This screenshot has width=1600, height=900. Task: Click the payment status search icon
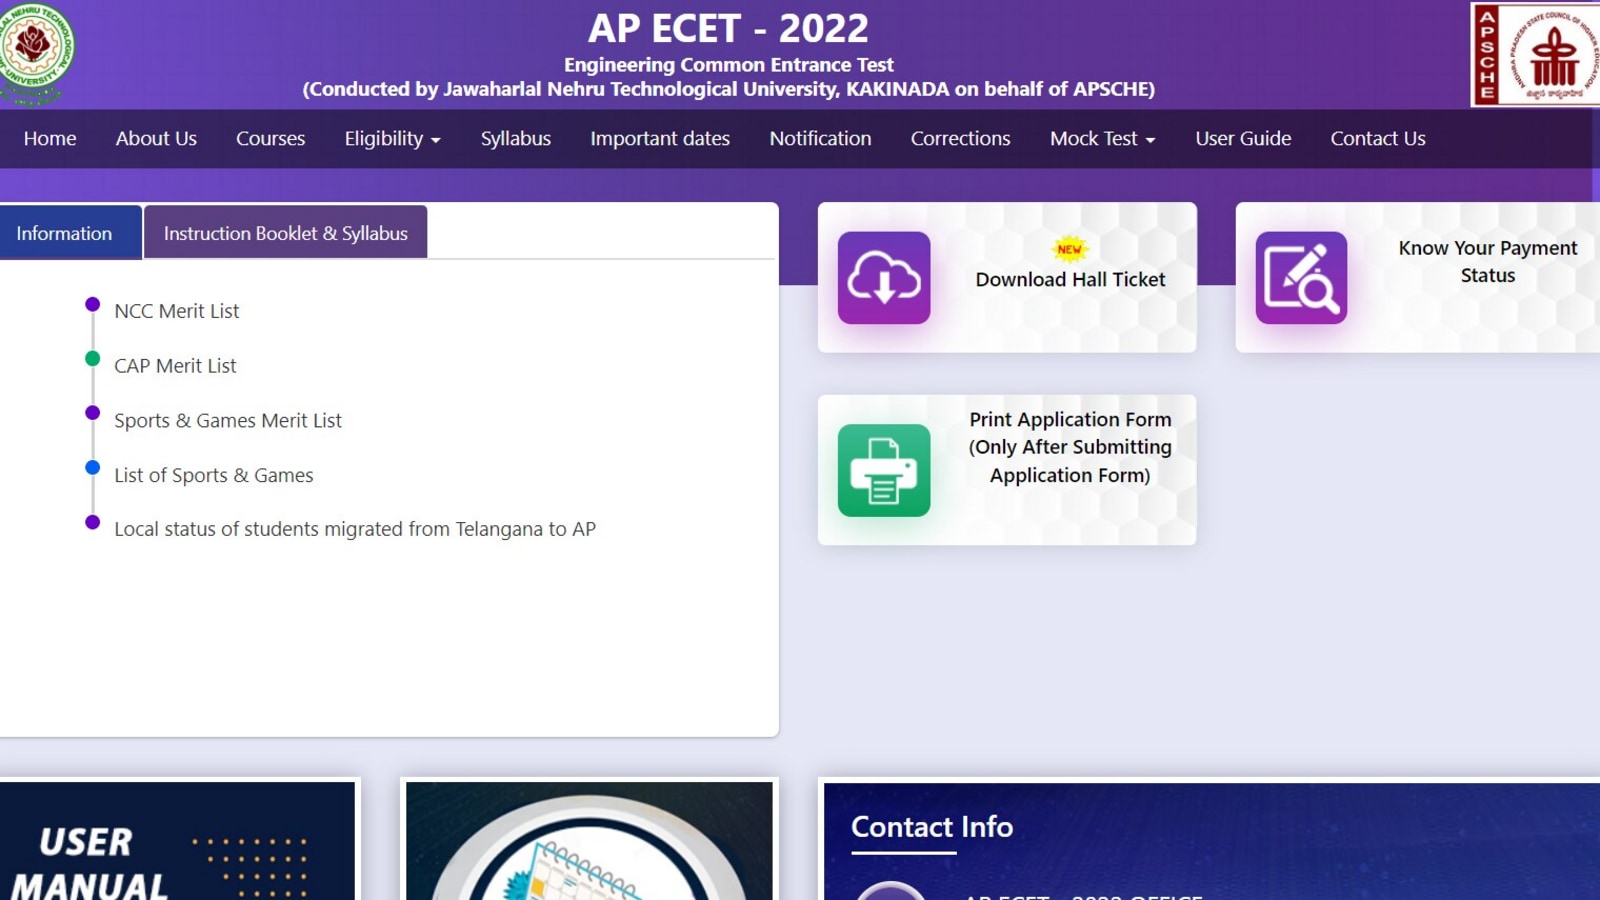(x=1301, y=278)
